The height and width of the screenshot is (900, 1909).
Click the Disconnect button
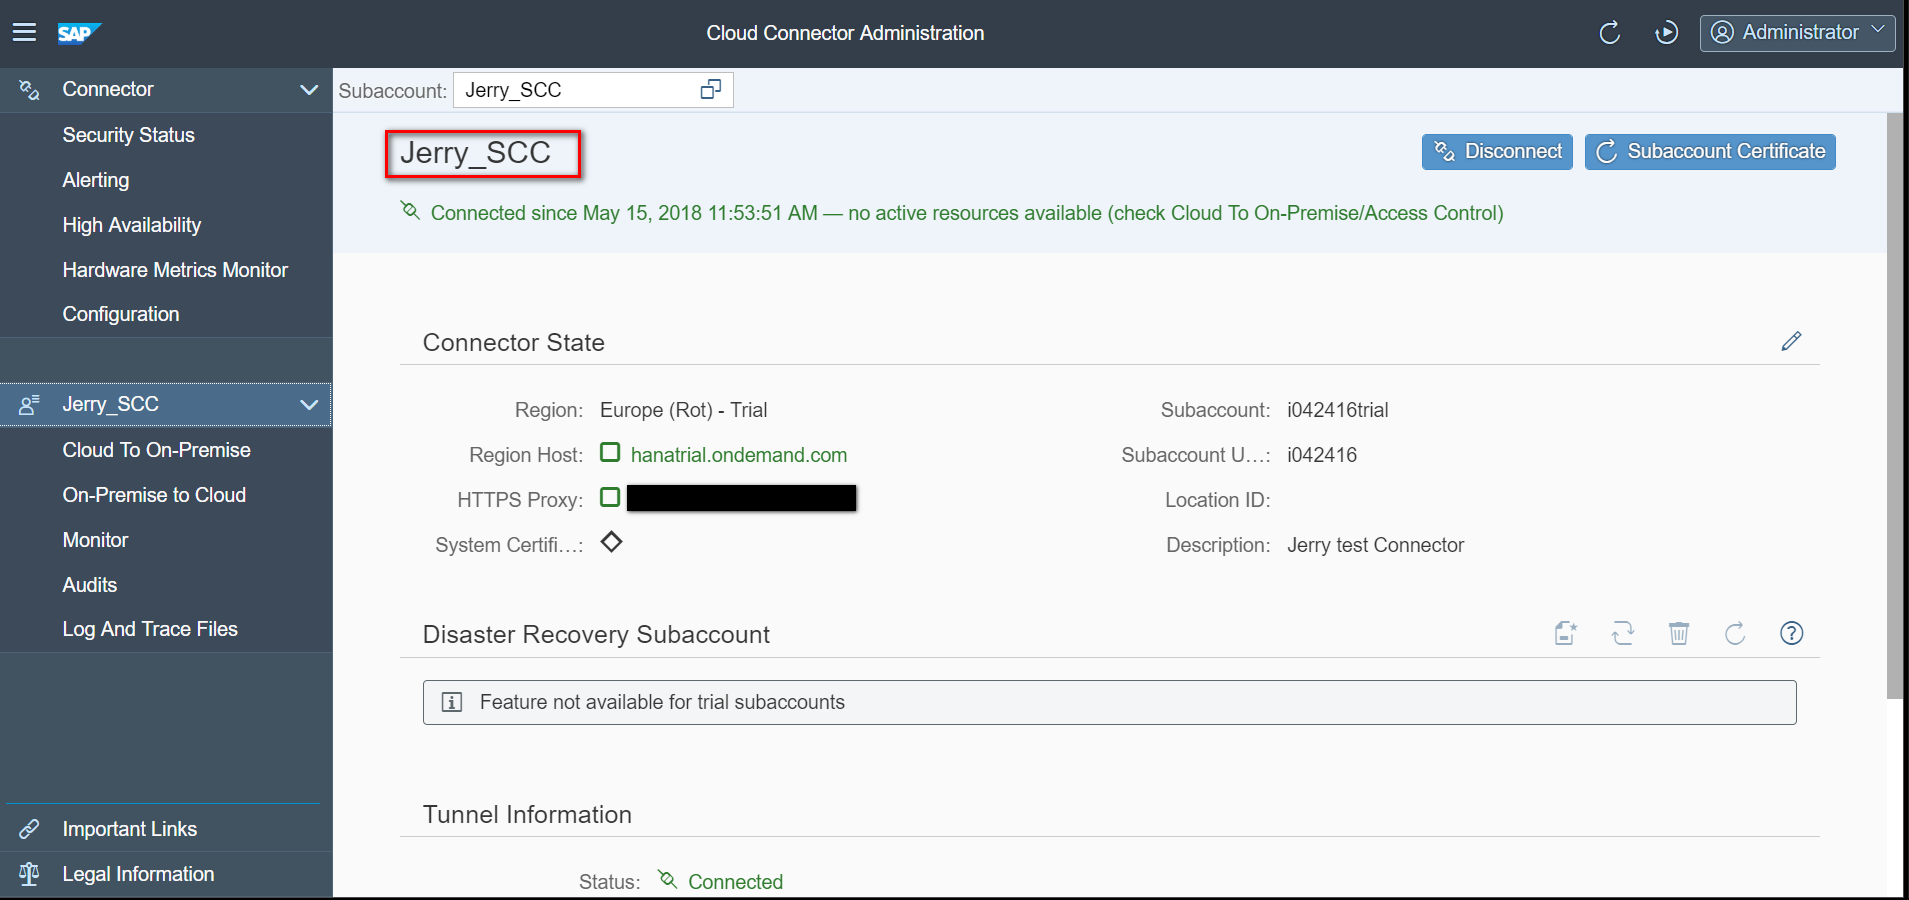click(1497, 152)
